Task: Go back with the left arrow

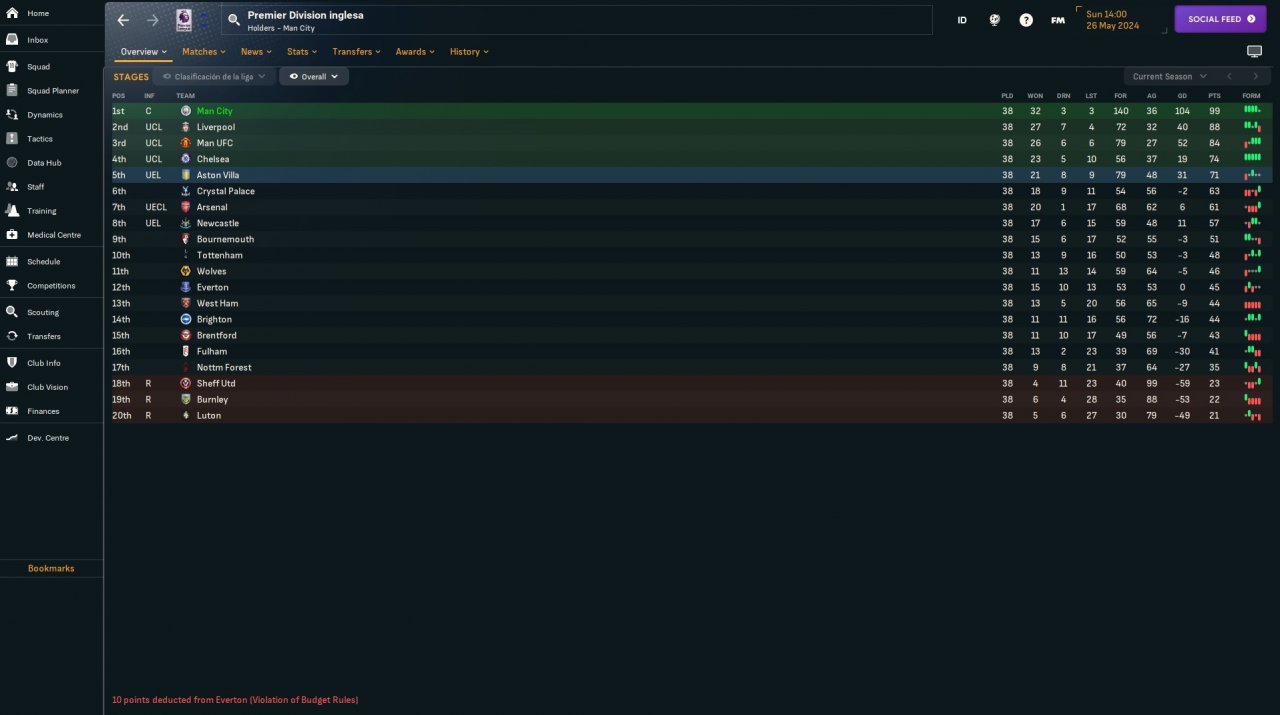Action: click(x=123, y=20)
